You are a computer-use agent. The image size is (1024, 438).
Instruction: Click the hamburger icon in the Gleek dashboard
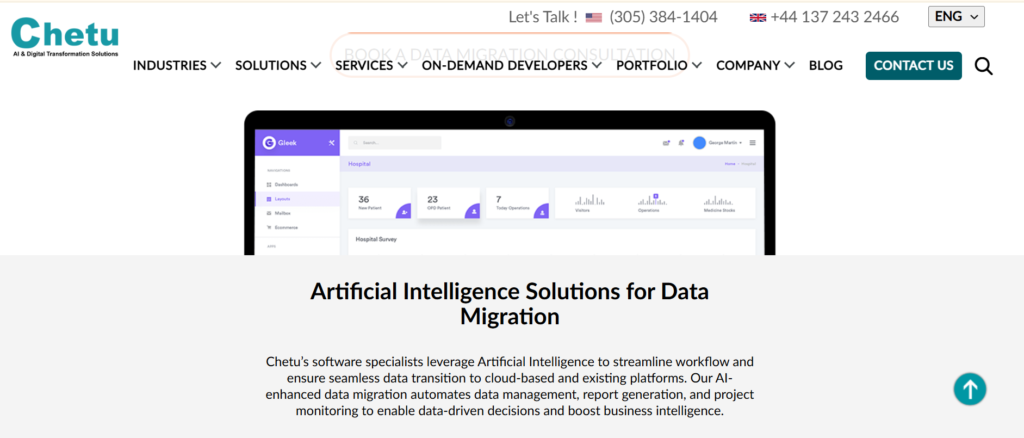pyautogui.click(x=752, y=143)
